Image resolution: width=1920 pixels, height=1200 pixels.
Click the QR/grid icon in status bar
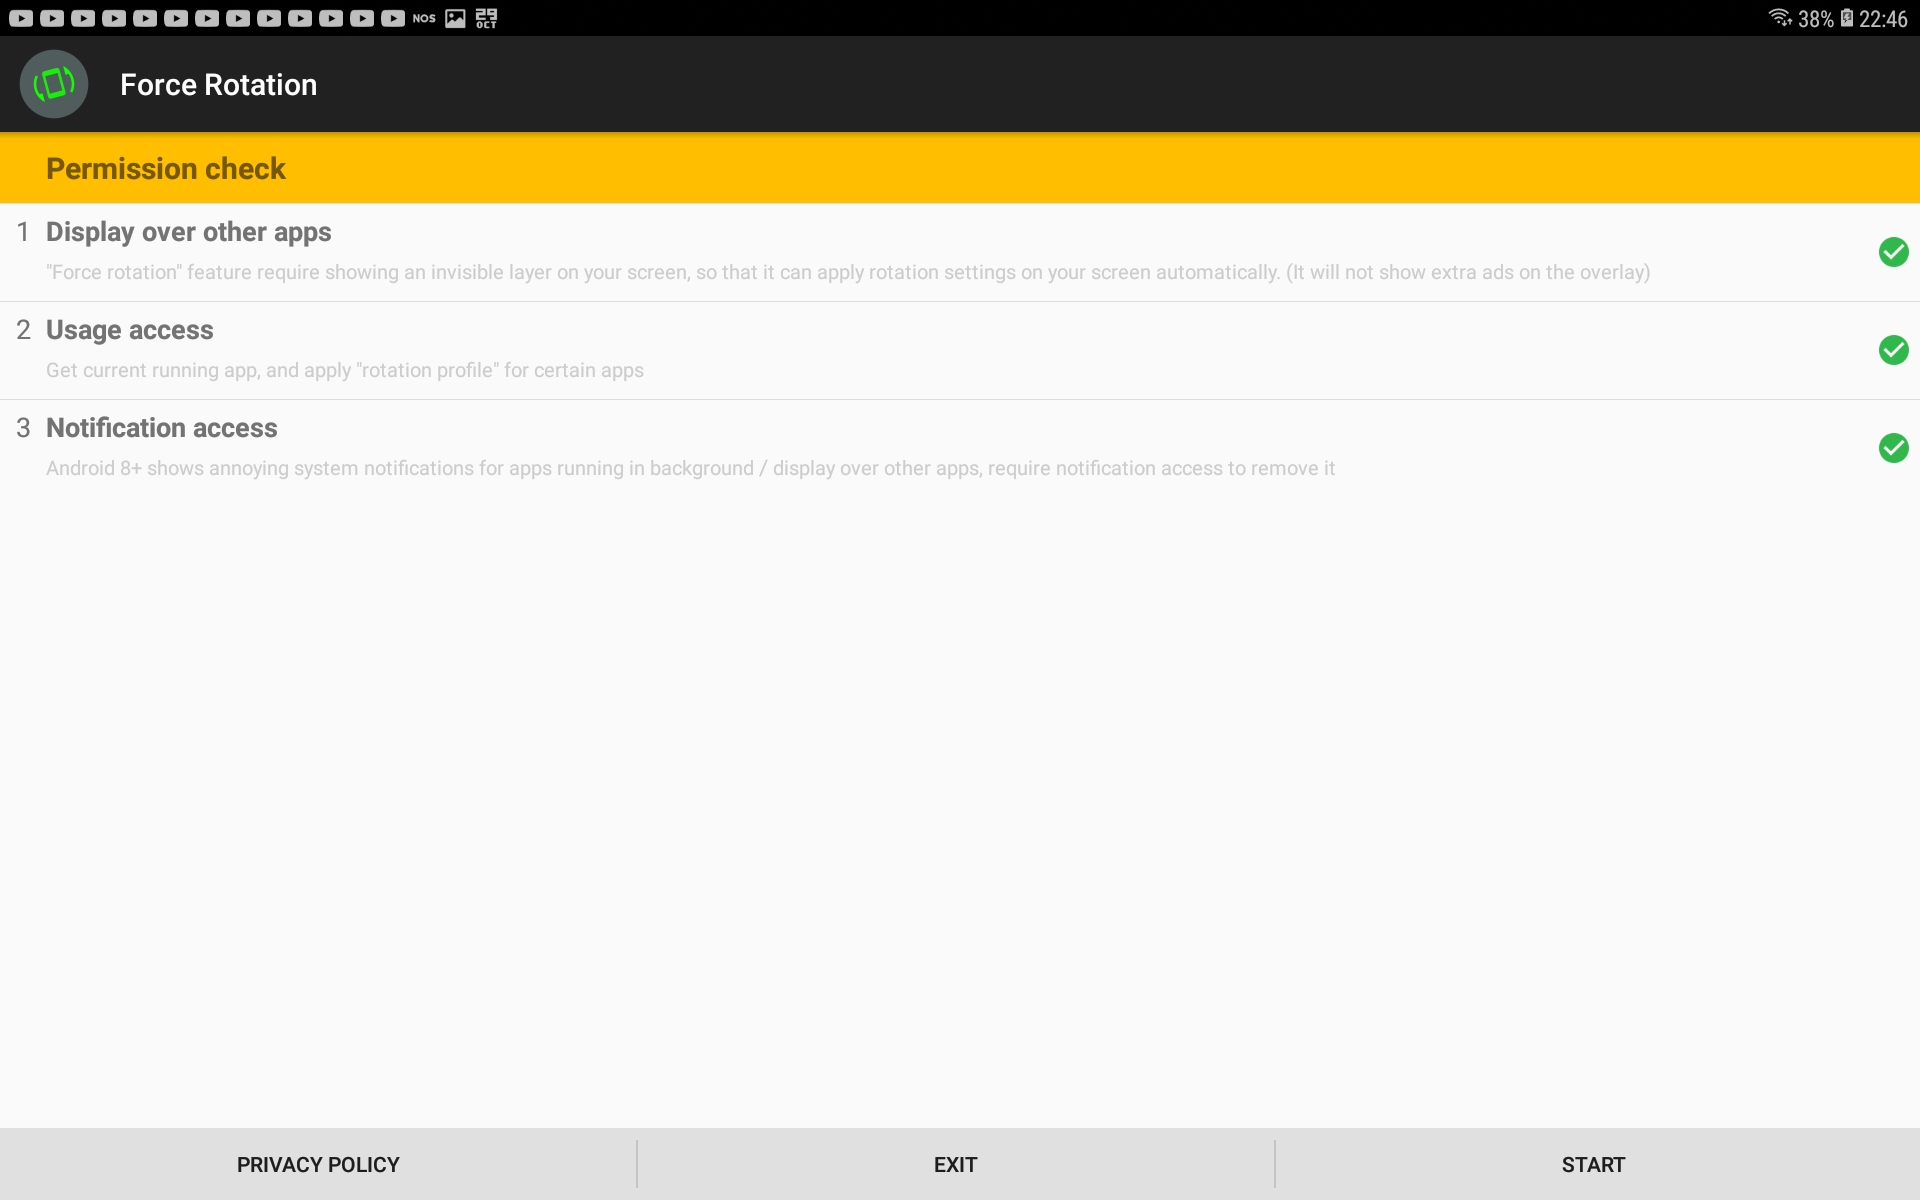point(489,17)
